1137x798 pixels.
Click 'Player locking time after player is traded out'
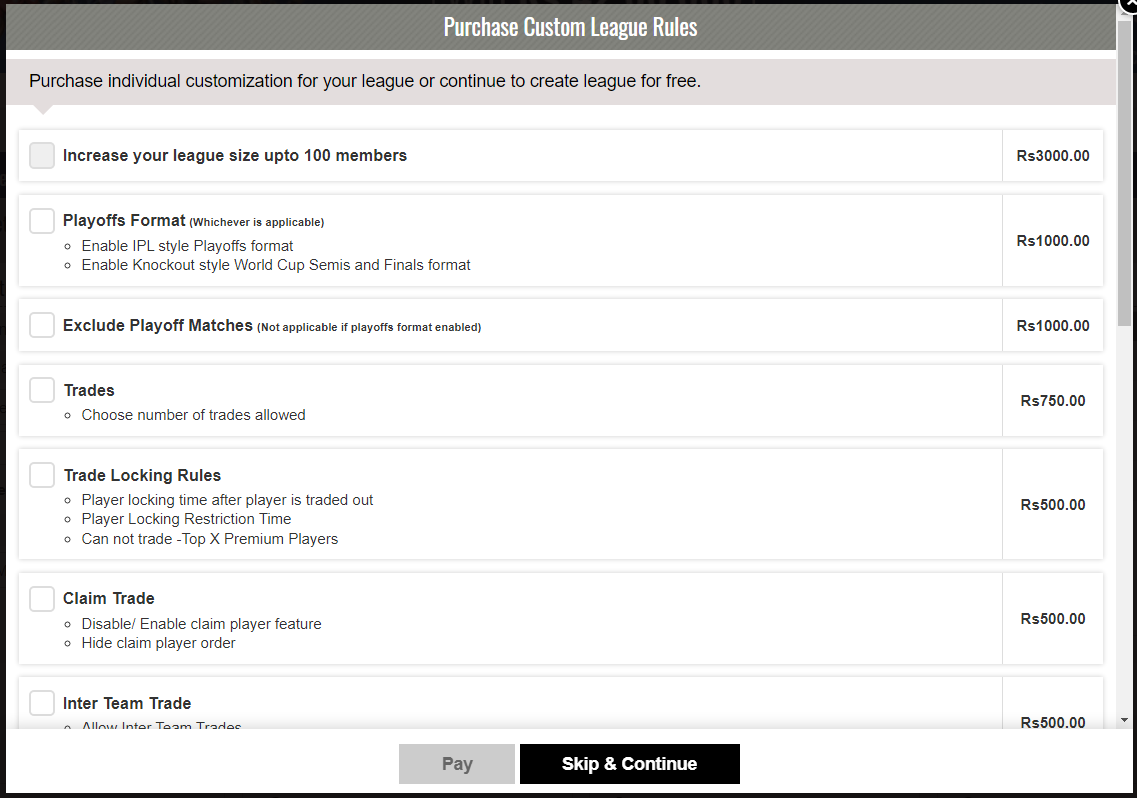click(227, 500)
